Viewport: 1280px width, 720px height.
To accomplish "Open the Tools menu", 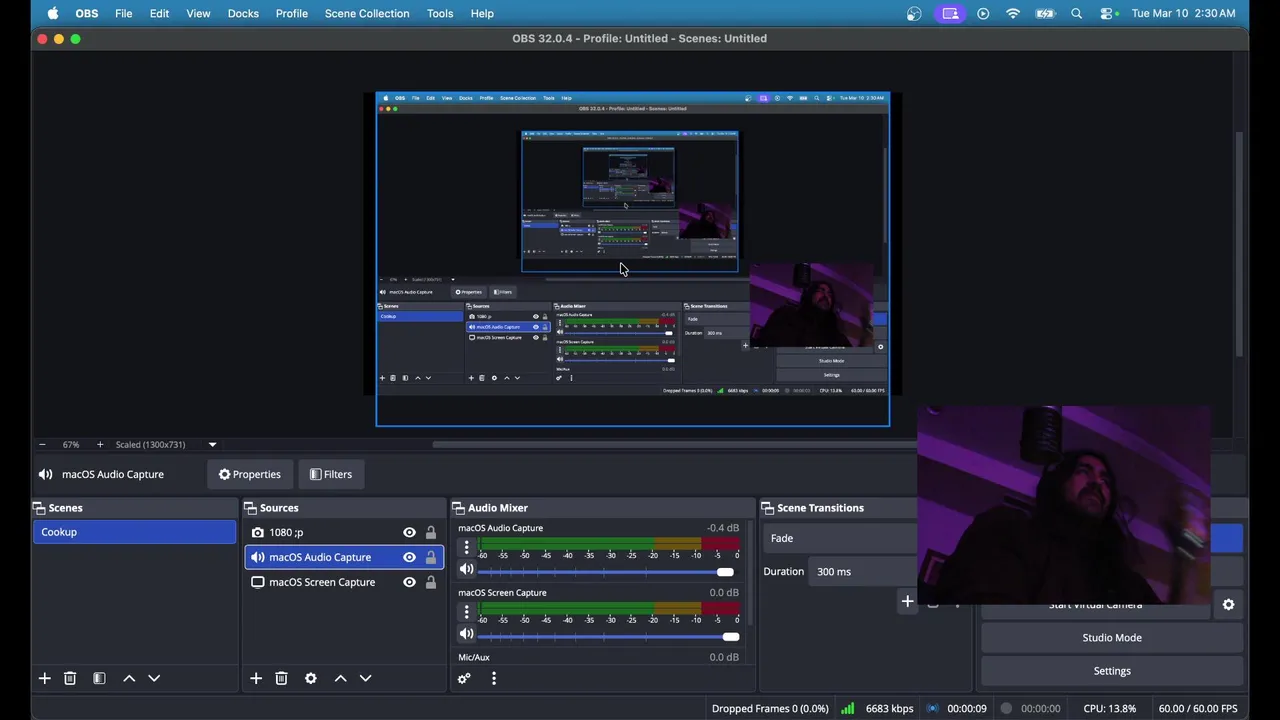I will tap(440, 14).
